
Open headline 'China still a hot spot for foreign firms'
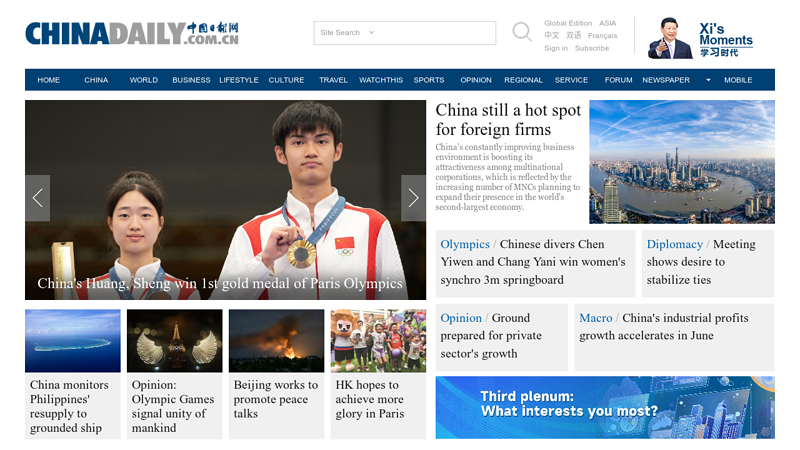point(508,119)
